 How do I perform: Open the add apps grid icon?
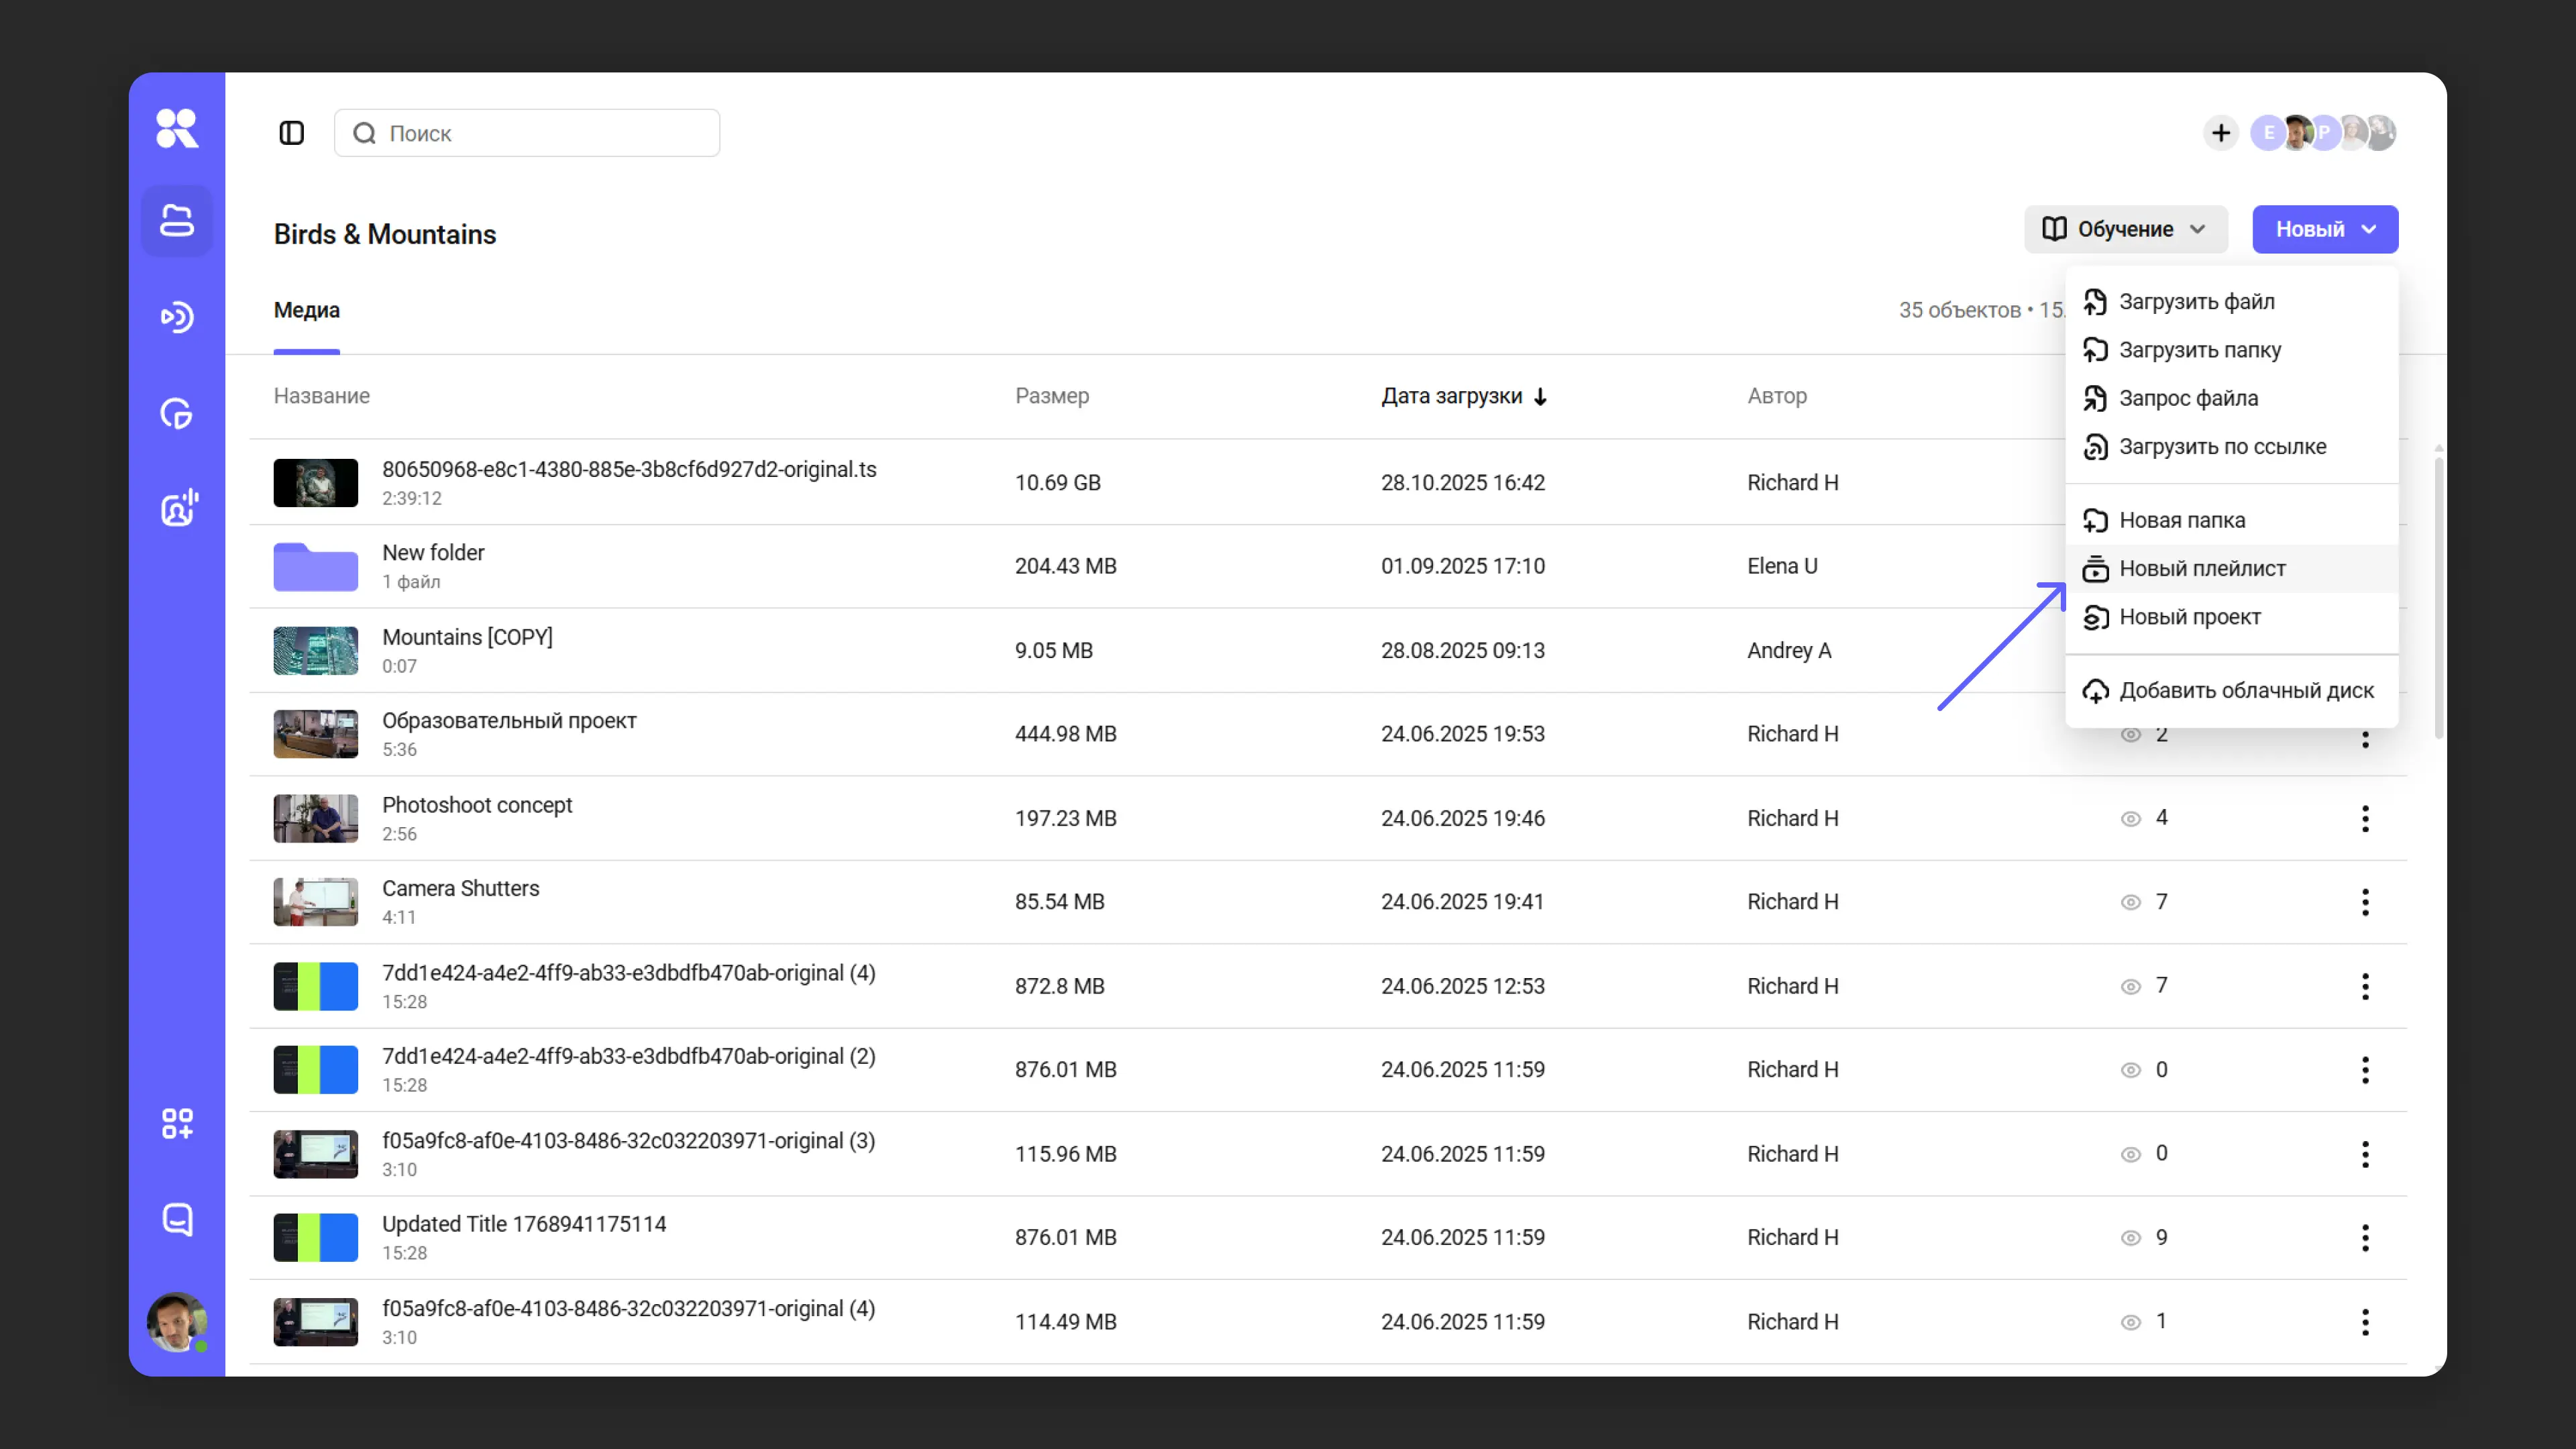(177, 1123)
